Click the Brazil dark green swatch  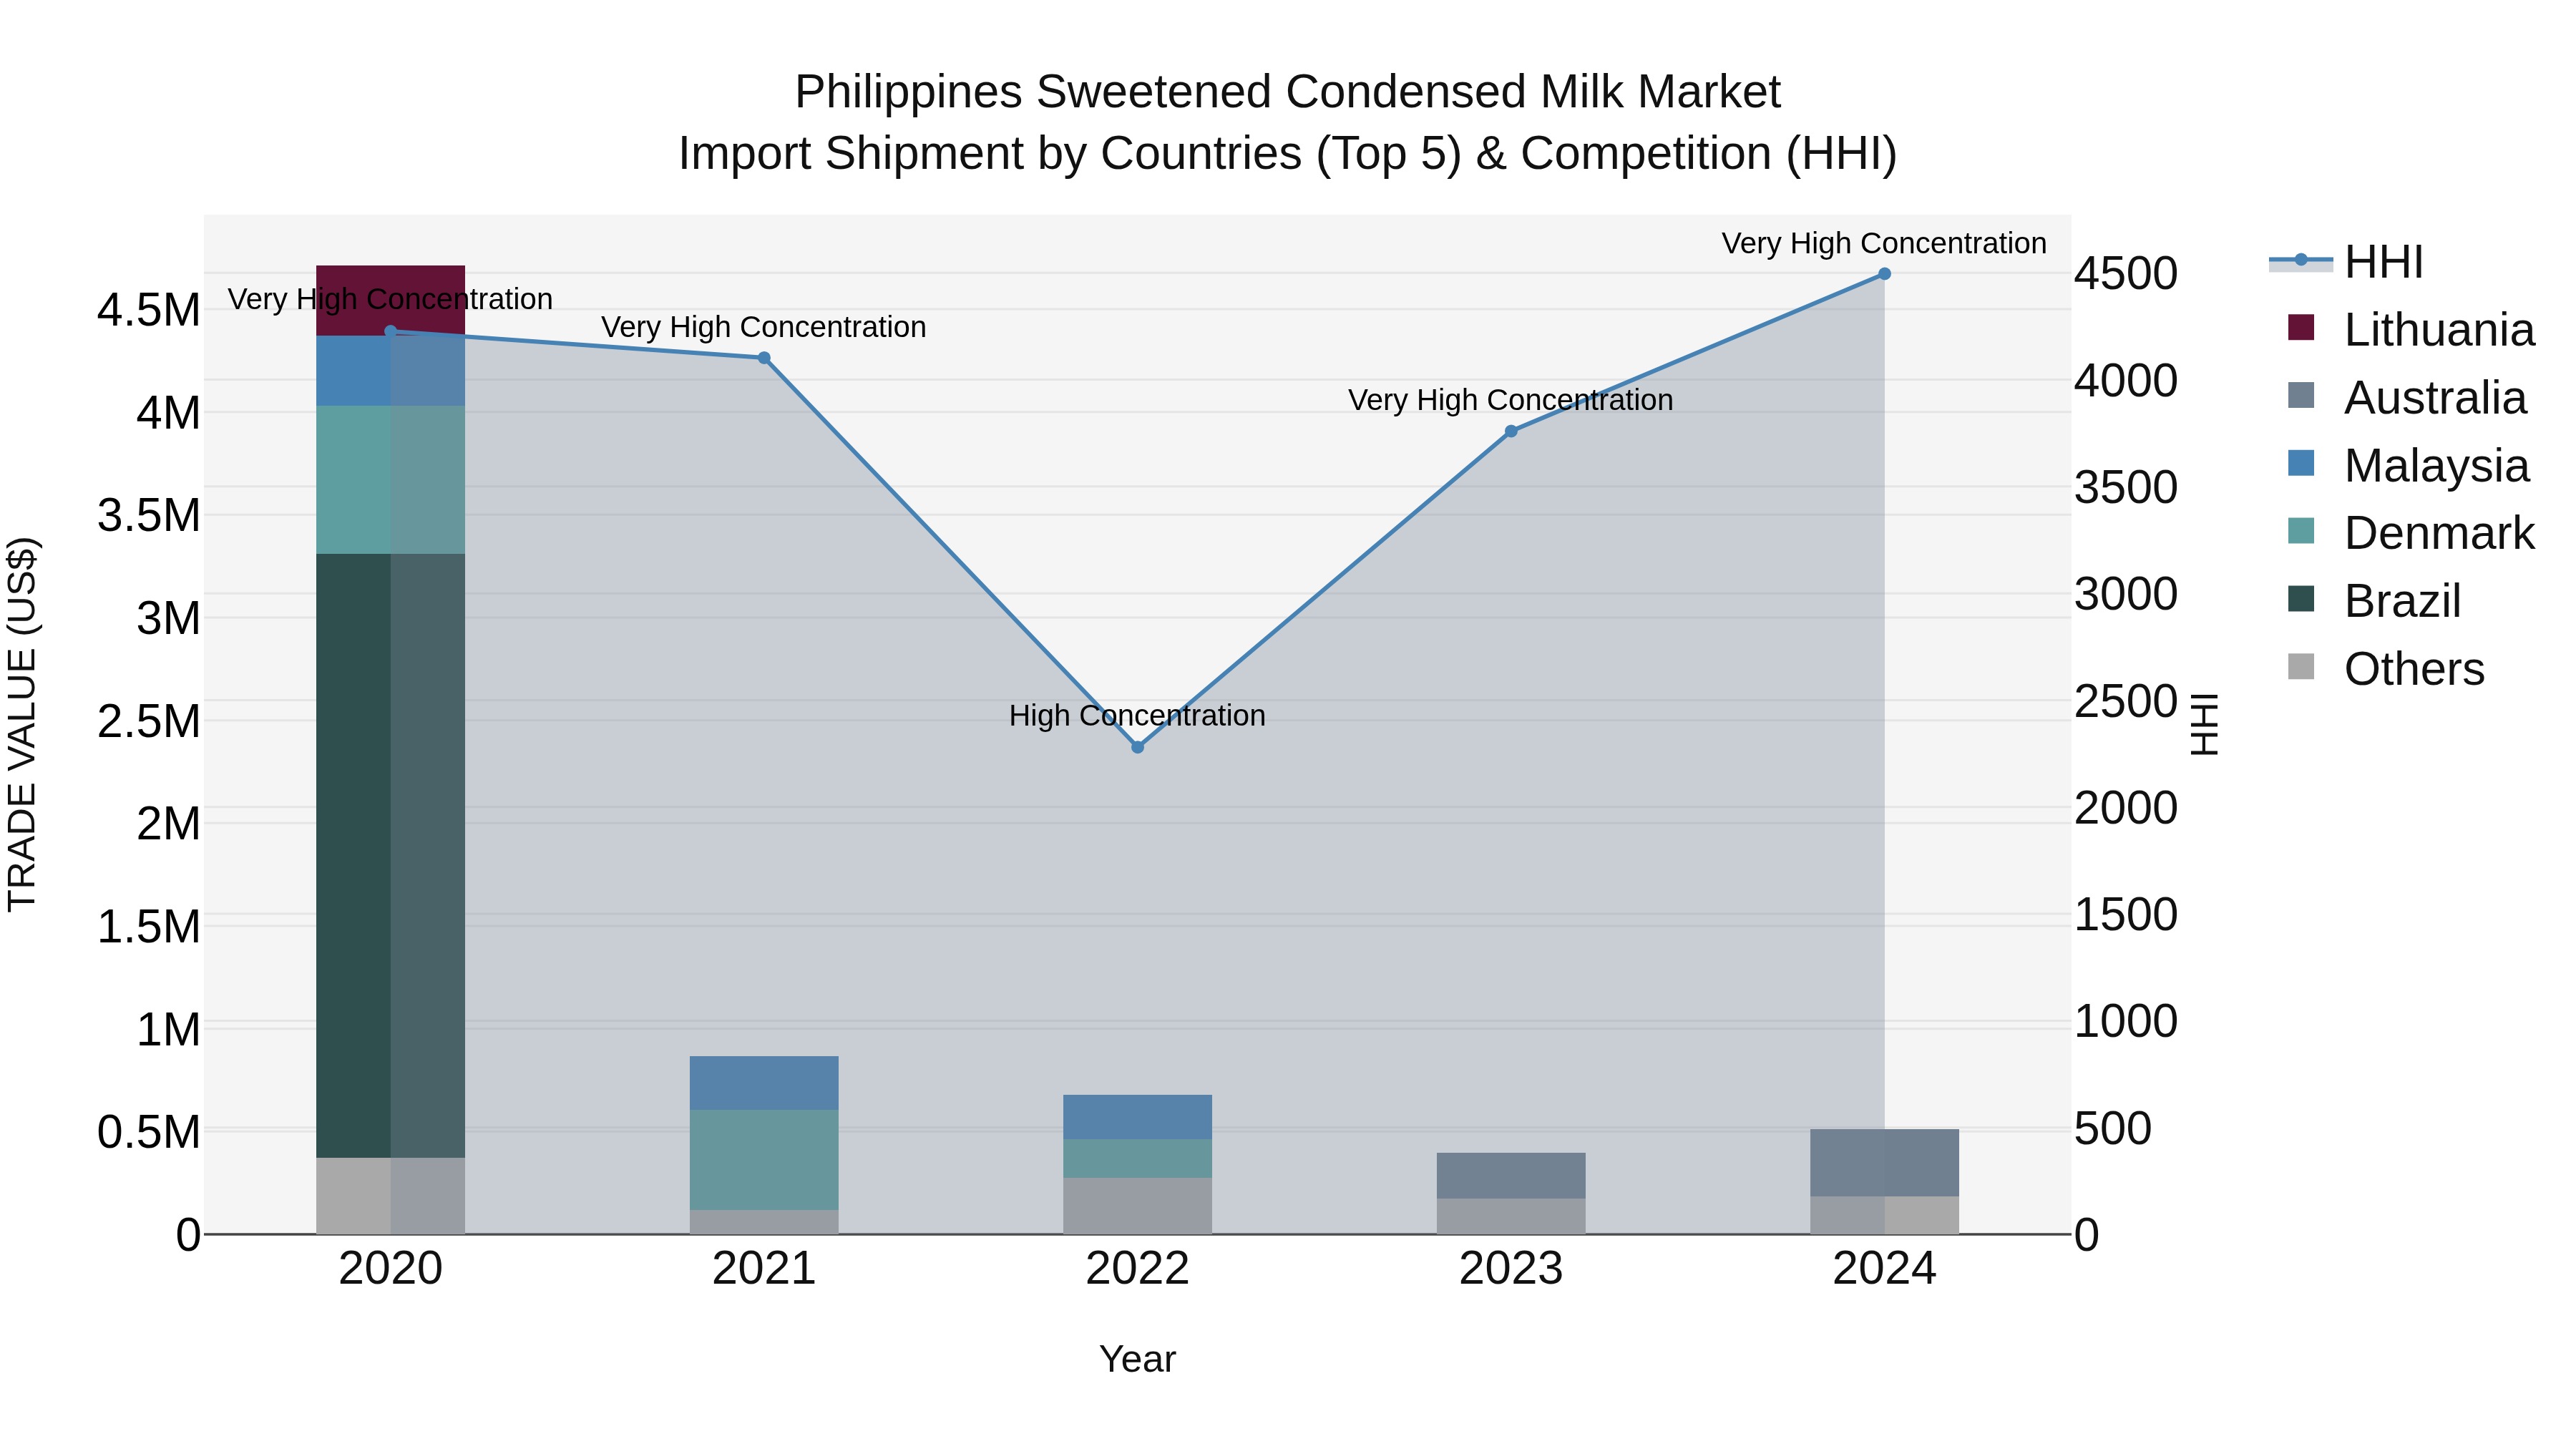pos(2301,599)
